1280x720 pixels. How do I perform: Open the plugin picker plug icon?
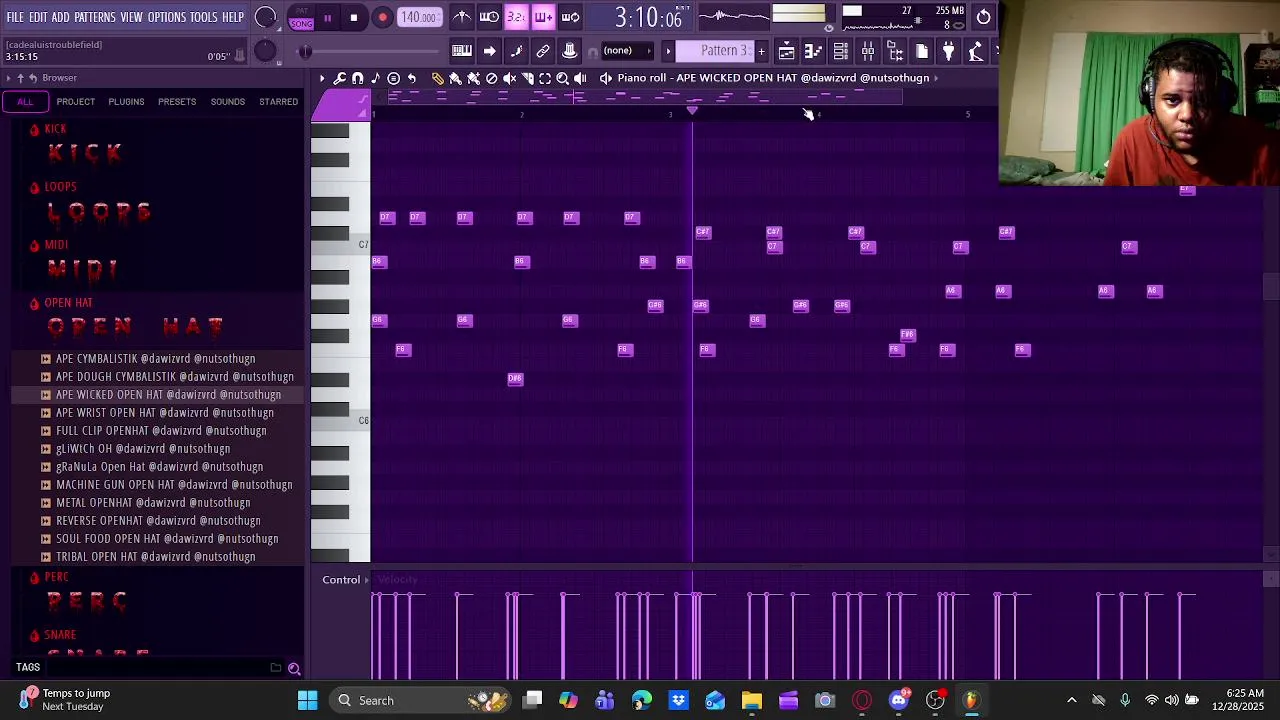pyautogui.click(x=948, y=51)
